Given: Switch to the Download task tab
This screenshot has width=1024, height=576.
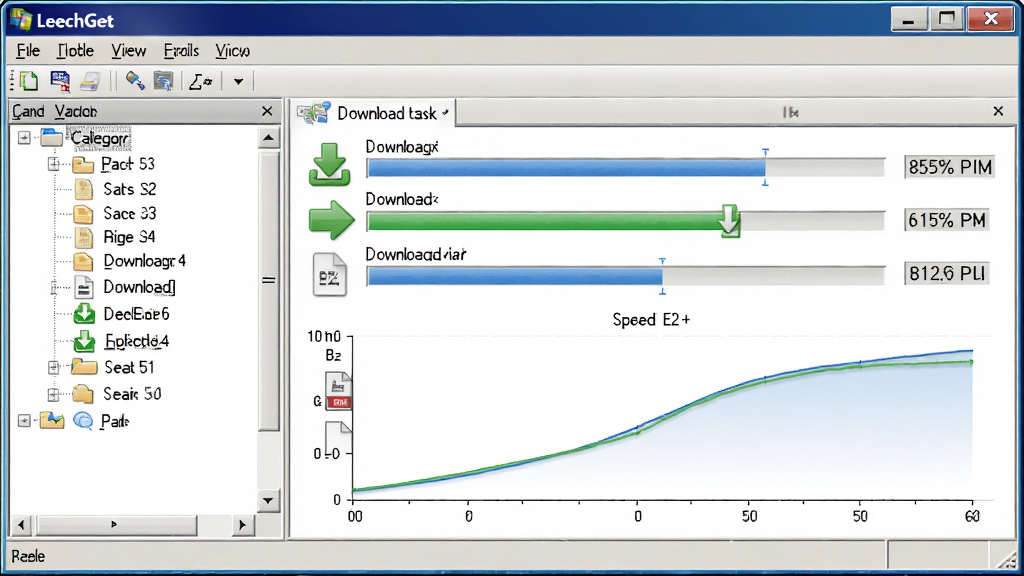Looking at the screenshot, I should click(x=374, y=113).
